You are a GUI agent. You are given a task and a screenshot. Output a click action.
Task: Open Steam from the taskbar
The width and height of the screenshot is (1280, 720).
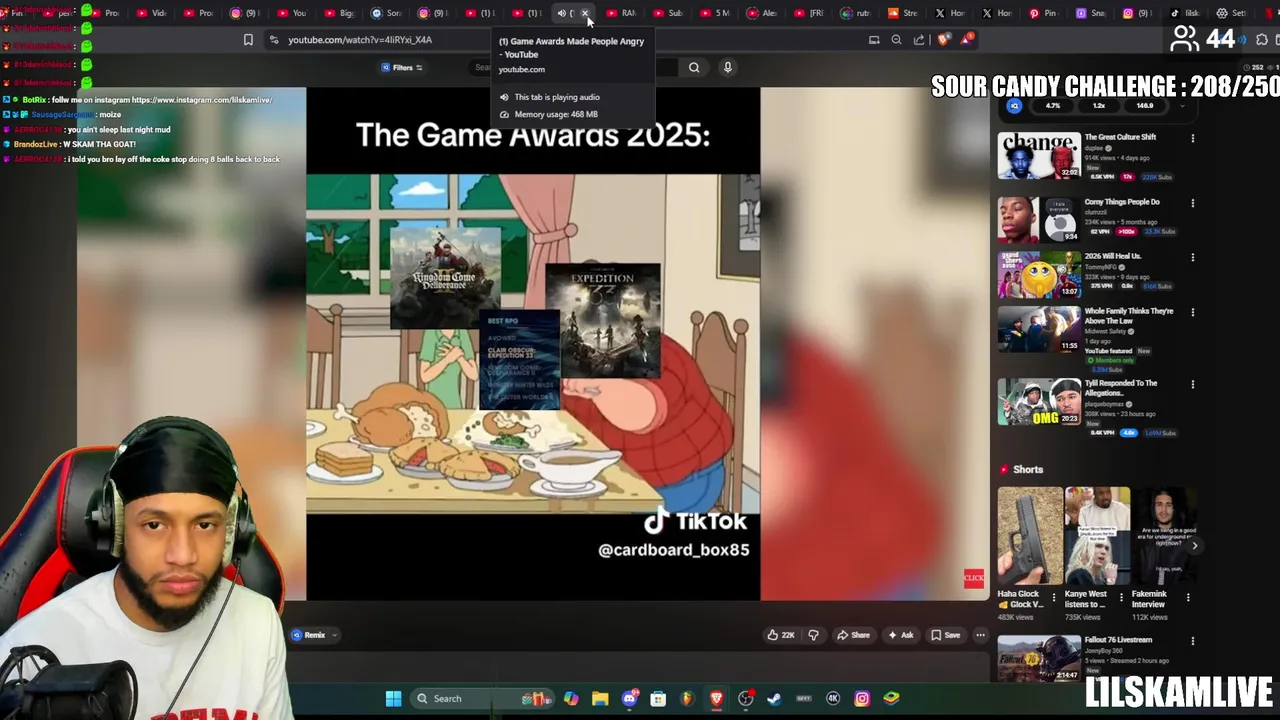pos(774,699)
